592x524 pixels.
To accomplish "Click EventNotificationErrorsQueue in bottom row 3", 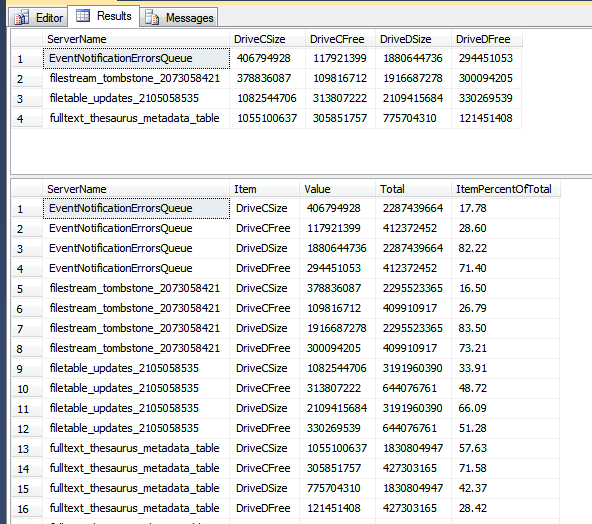I will point(136,248).
